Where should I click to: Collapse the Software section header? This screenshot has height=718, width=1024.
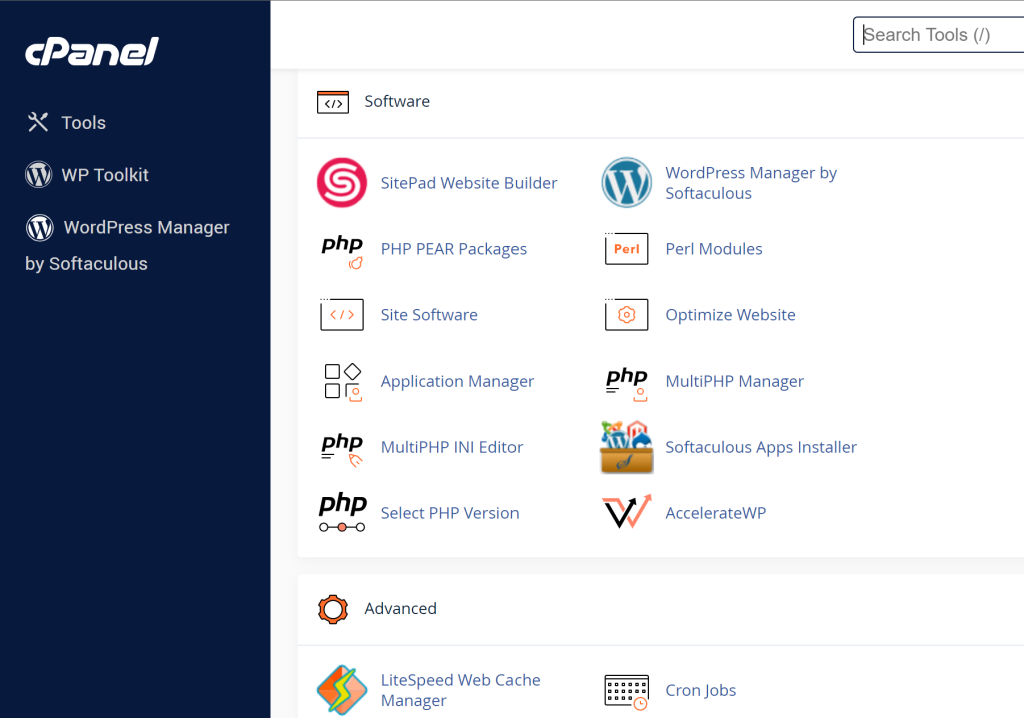(661, 102)
